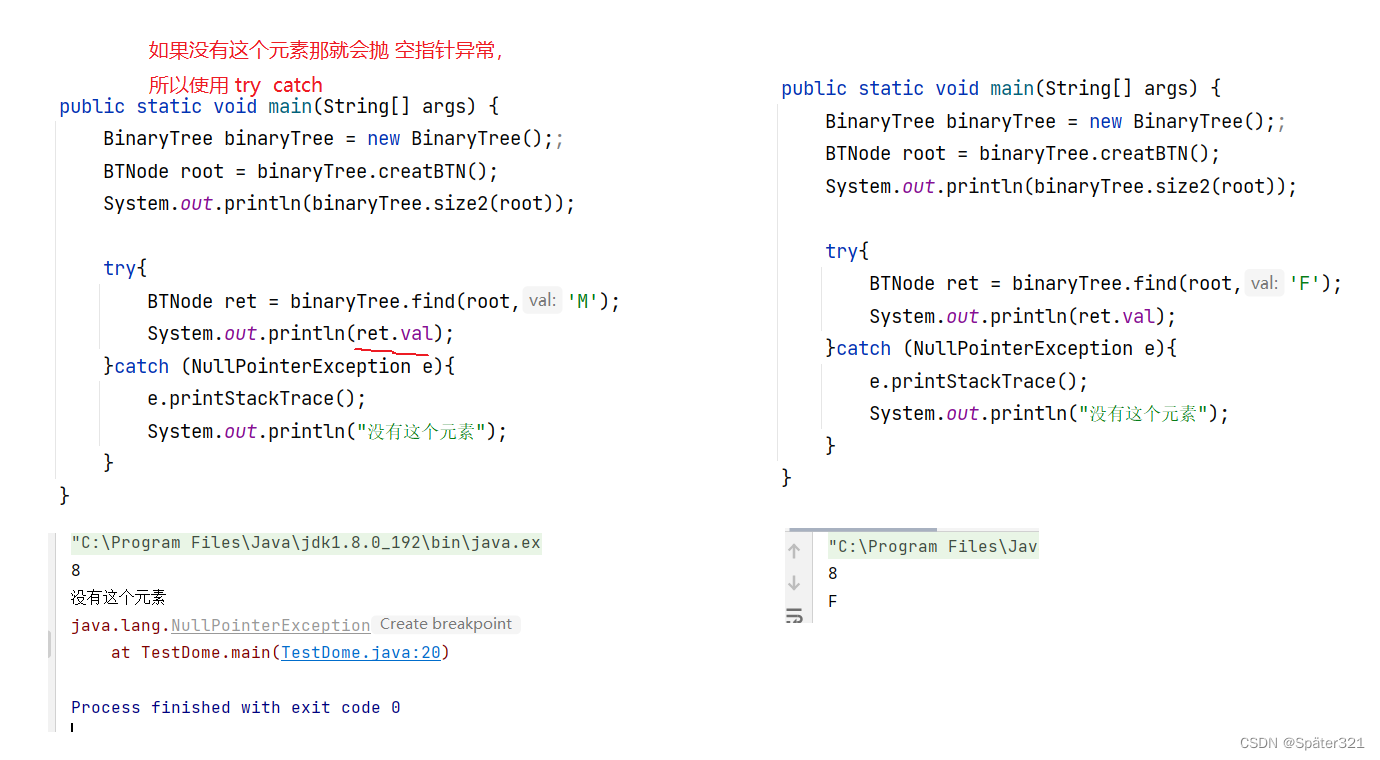
Task: Select the val: inlay hint before 'F'
Action: [x=1264, y=283]
